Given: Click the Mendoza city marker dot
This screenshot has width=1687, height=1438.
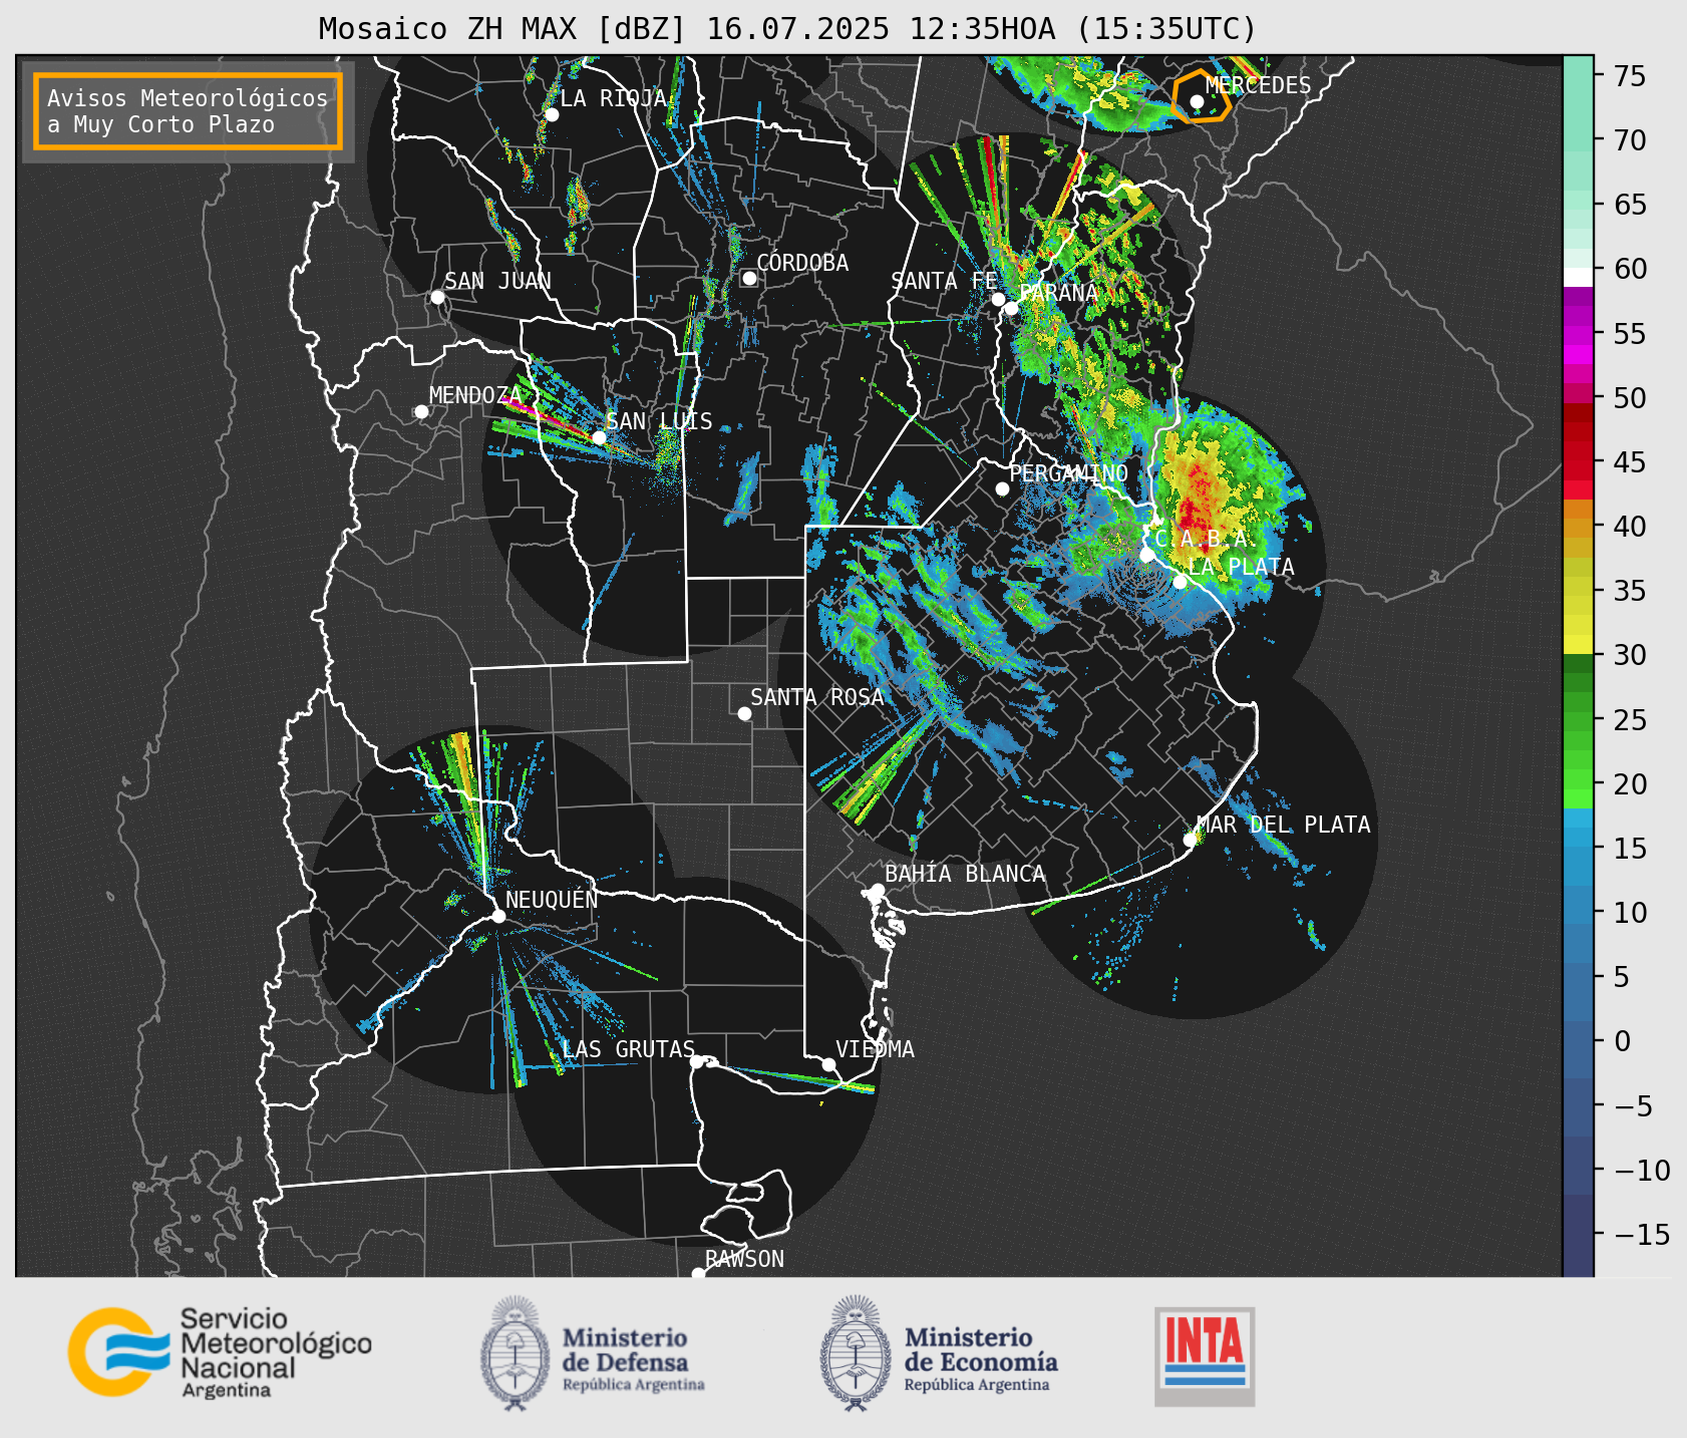Looking at the screenshot, I should (x=421, y=412).
